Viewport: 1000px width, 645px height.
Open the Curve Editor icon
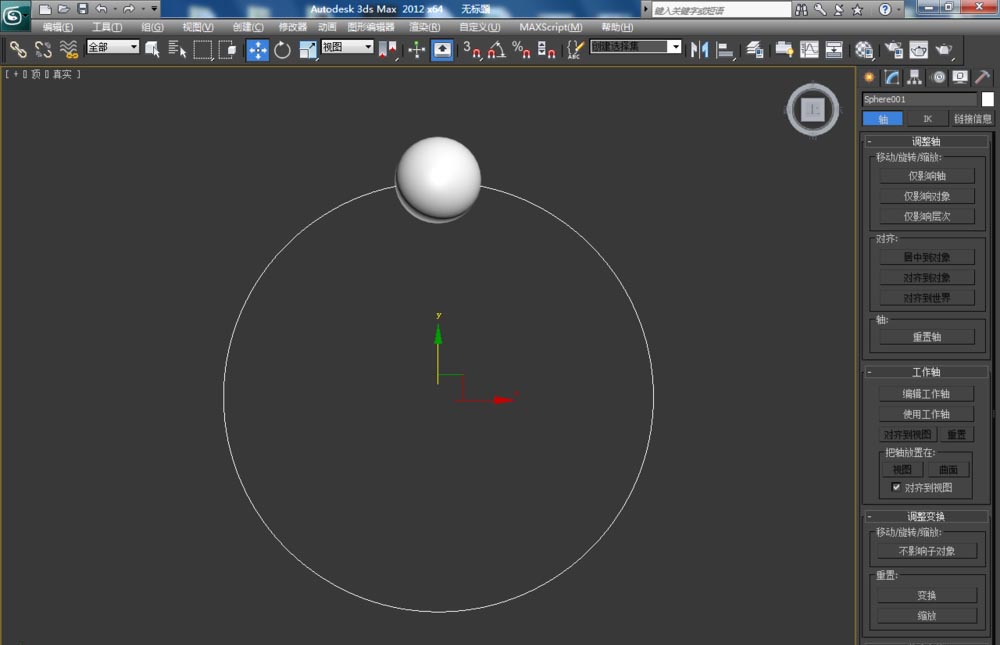click(809, 50)
